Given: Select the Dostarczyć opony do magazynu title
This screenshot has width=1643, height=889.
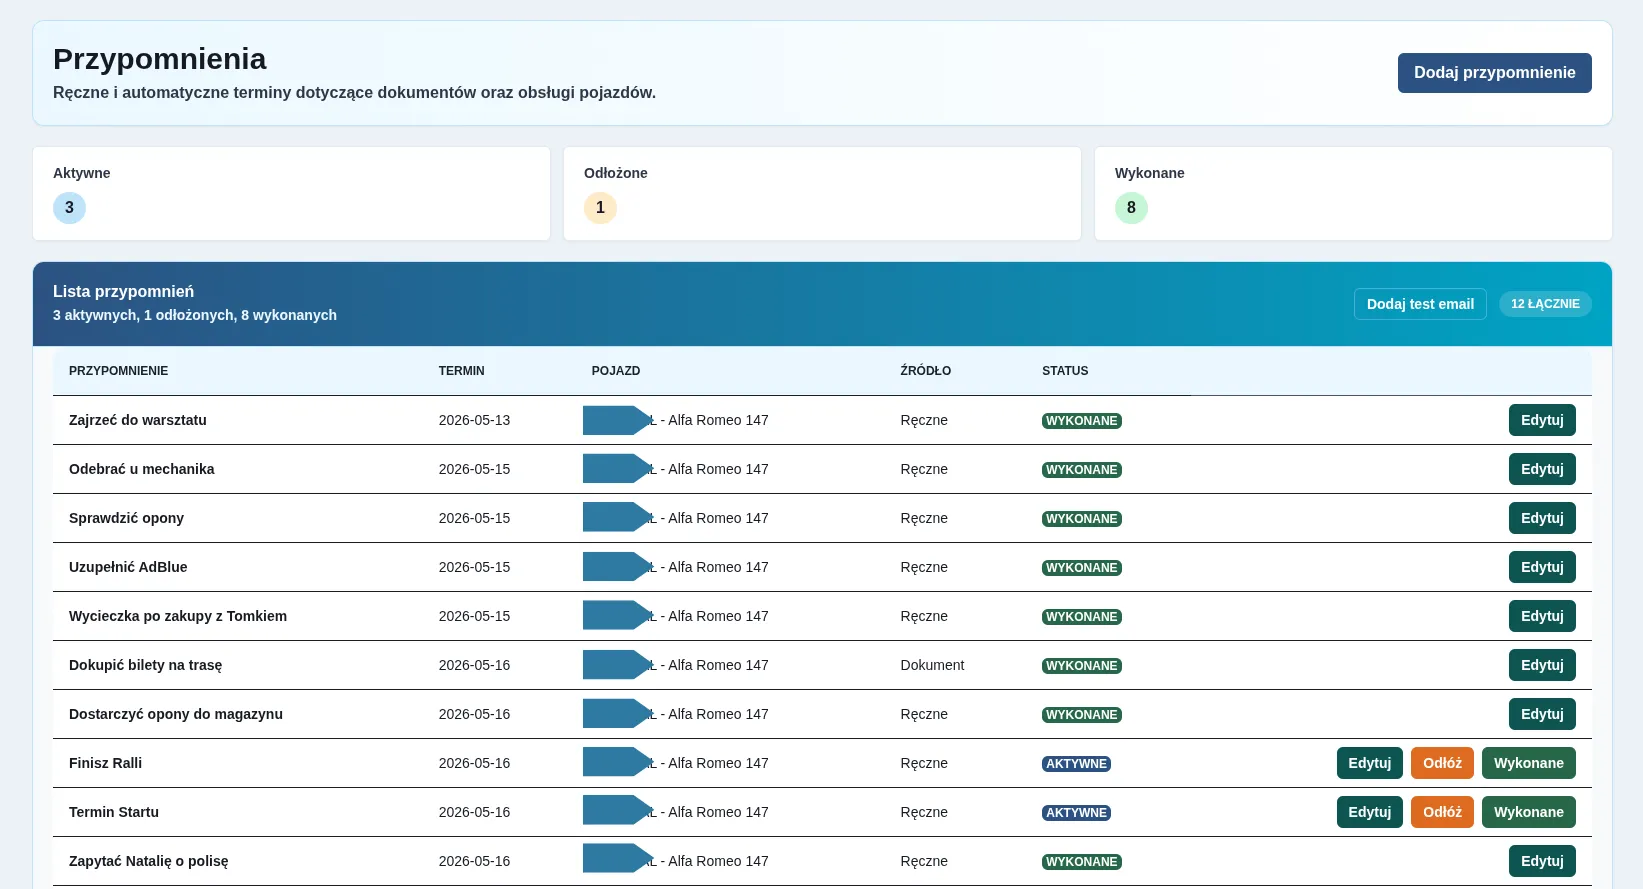Looking at the screenshot, I should (176, 714).
